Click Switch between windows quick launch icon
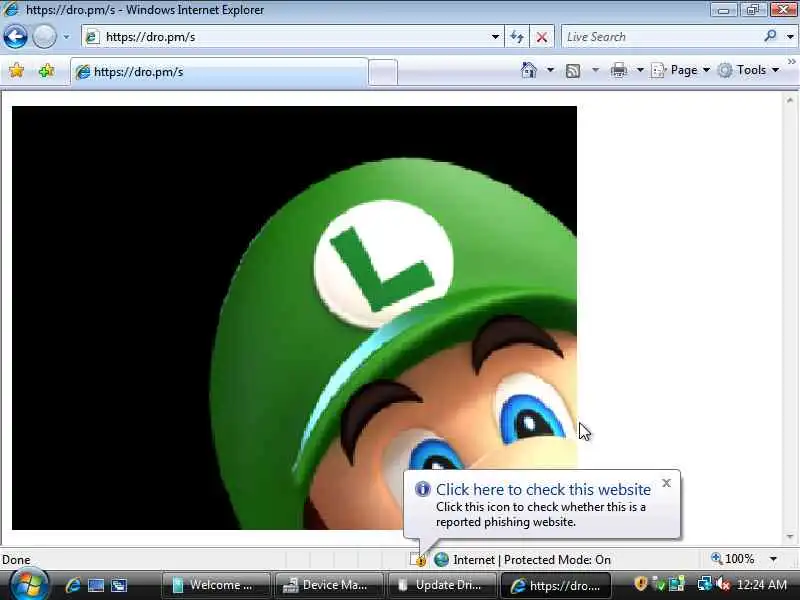The image size is (800, 600). 119,585
